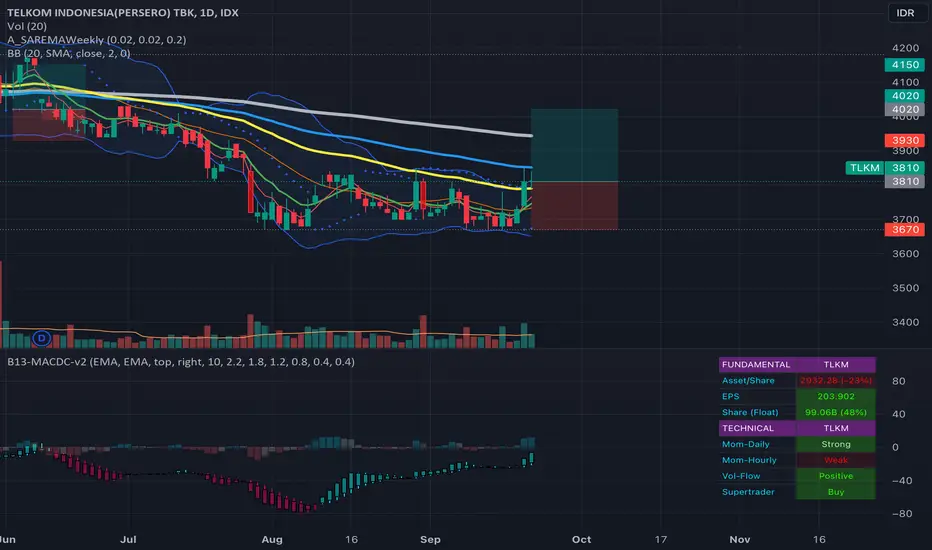Open the B13-MACDC-v2 indicator legend
932x550 pixels.
[x=181, y=362]
